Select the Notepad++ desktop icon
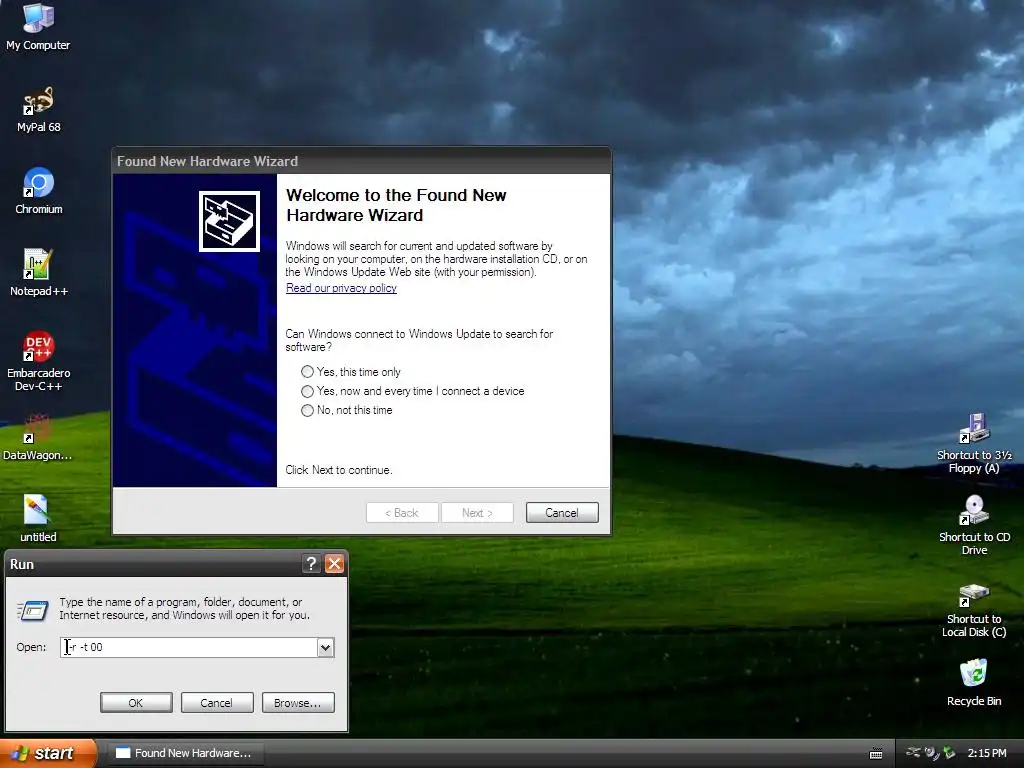The height and width of the screenshot is (768, 1024). 39,272
